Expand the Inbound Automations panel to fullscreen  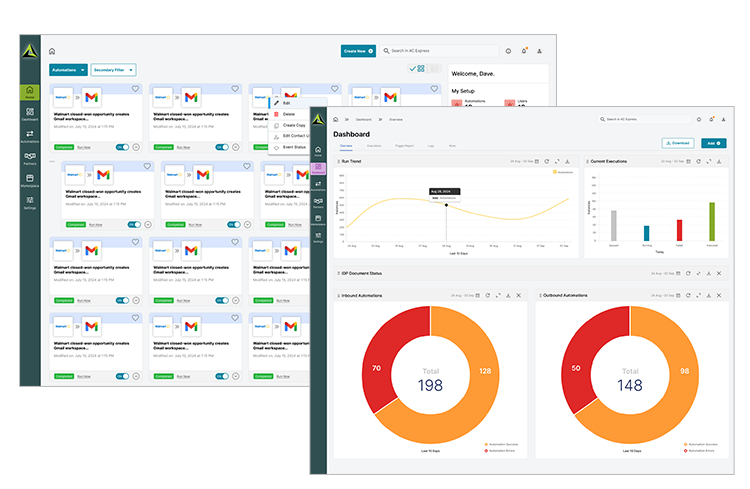[498, 295]
